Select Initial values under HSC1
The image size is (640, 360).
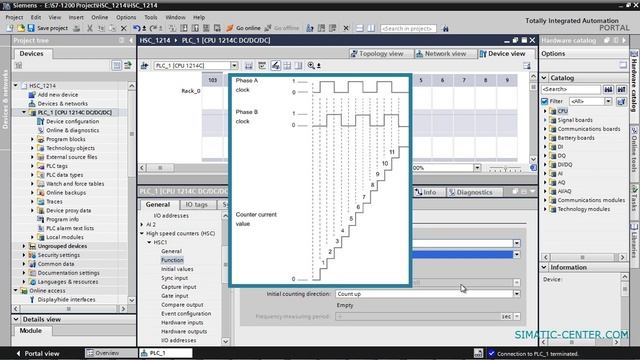coord(177,269)
